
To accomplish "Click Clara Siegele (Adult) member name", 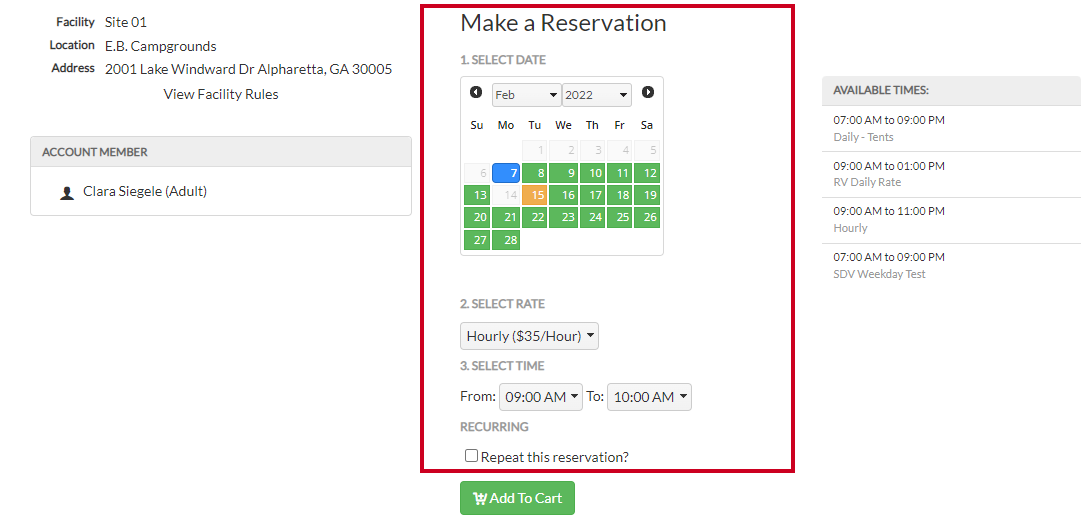I will pos(145,192).
